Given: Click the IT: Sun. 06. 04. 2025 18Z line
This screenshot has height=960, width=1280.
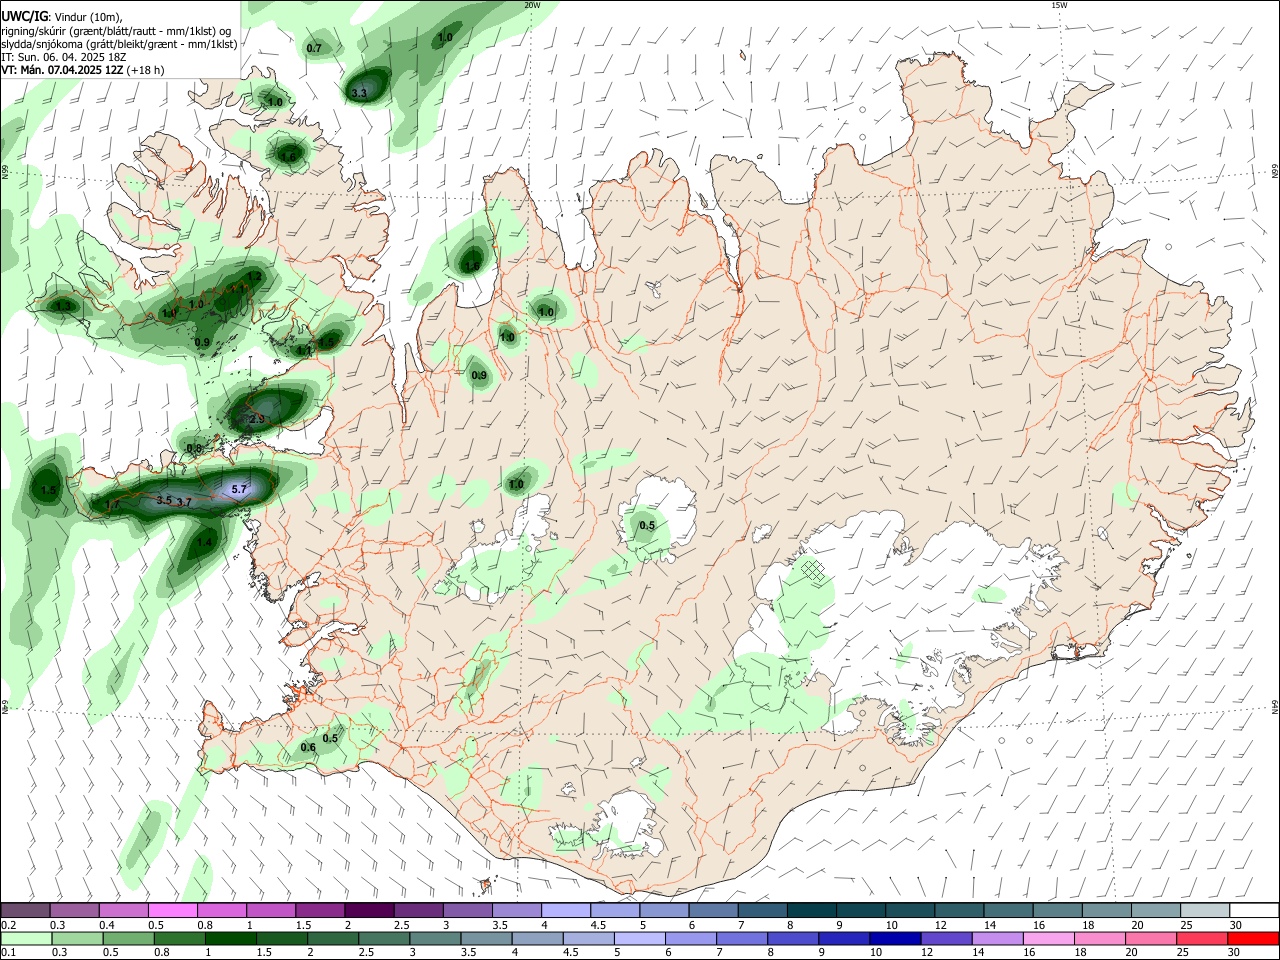Looking at the screenshot, I should click(63, 57).
